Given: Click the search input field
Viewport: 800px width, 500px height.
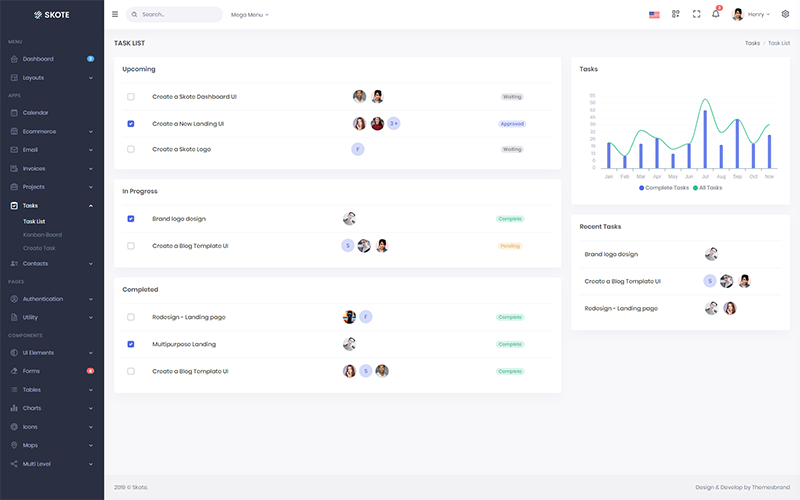Looking at the screenshot, I should [178, 15].
